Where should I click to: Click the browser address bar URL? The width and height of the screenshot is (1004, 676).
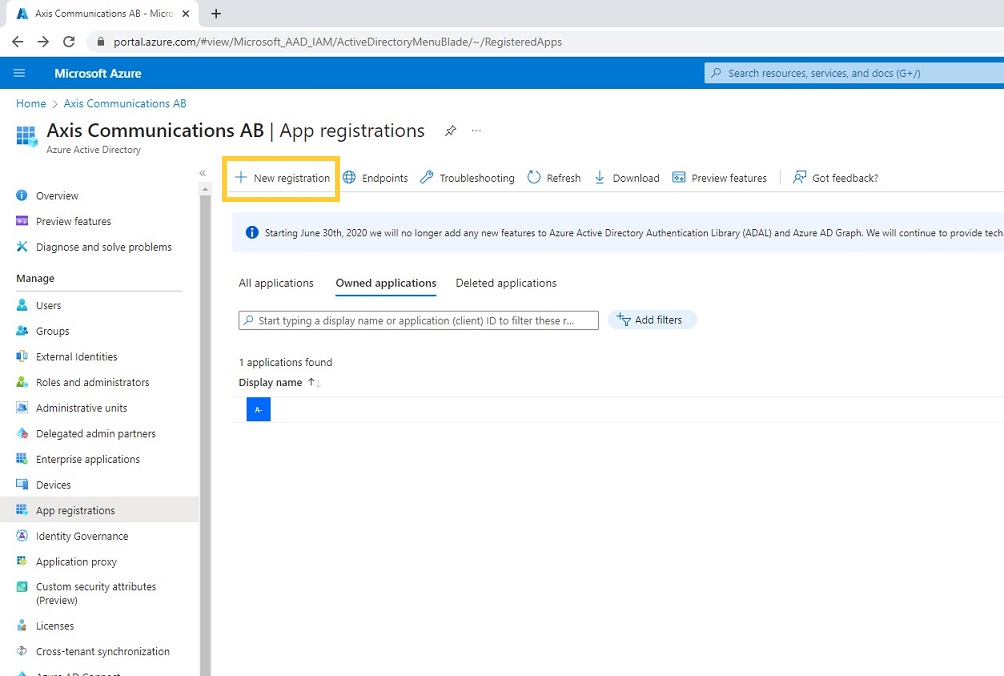tap(337, 42)
